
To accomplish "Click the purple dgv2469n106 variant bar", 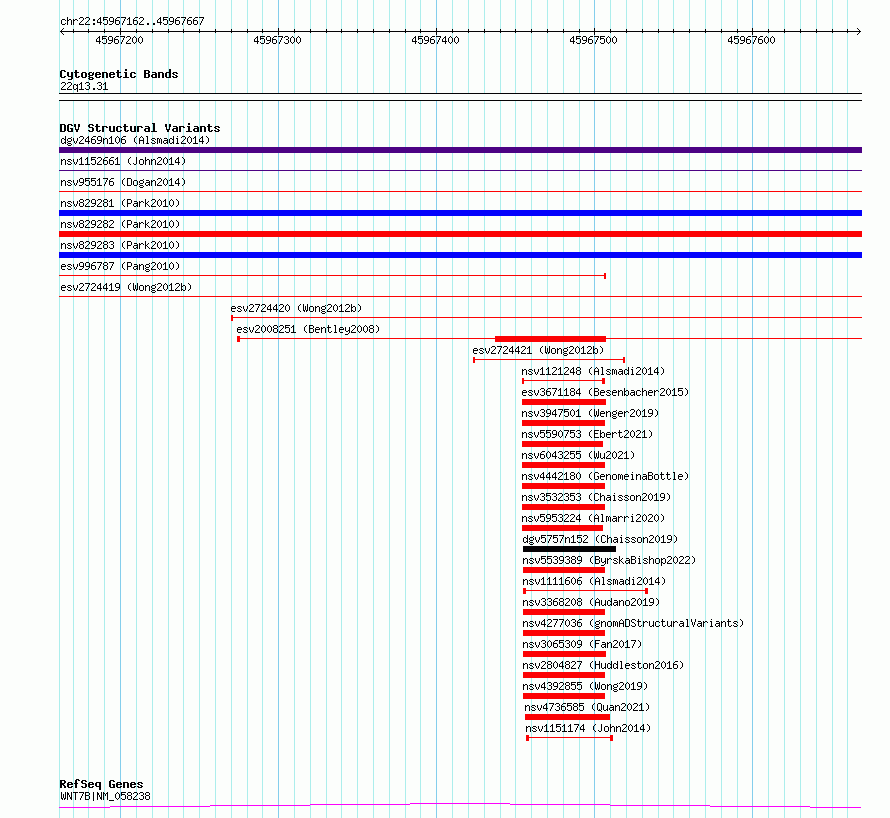I will (460, 150).
